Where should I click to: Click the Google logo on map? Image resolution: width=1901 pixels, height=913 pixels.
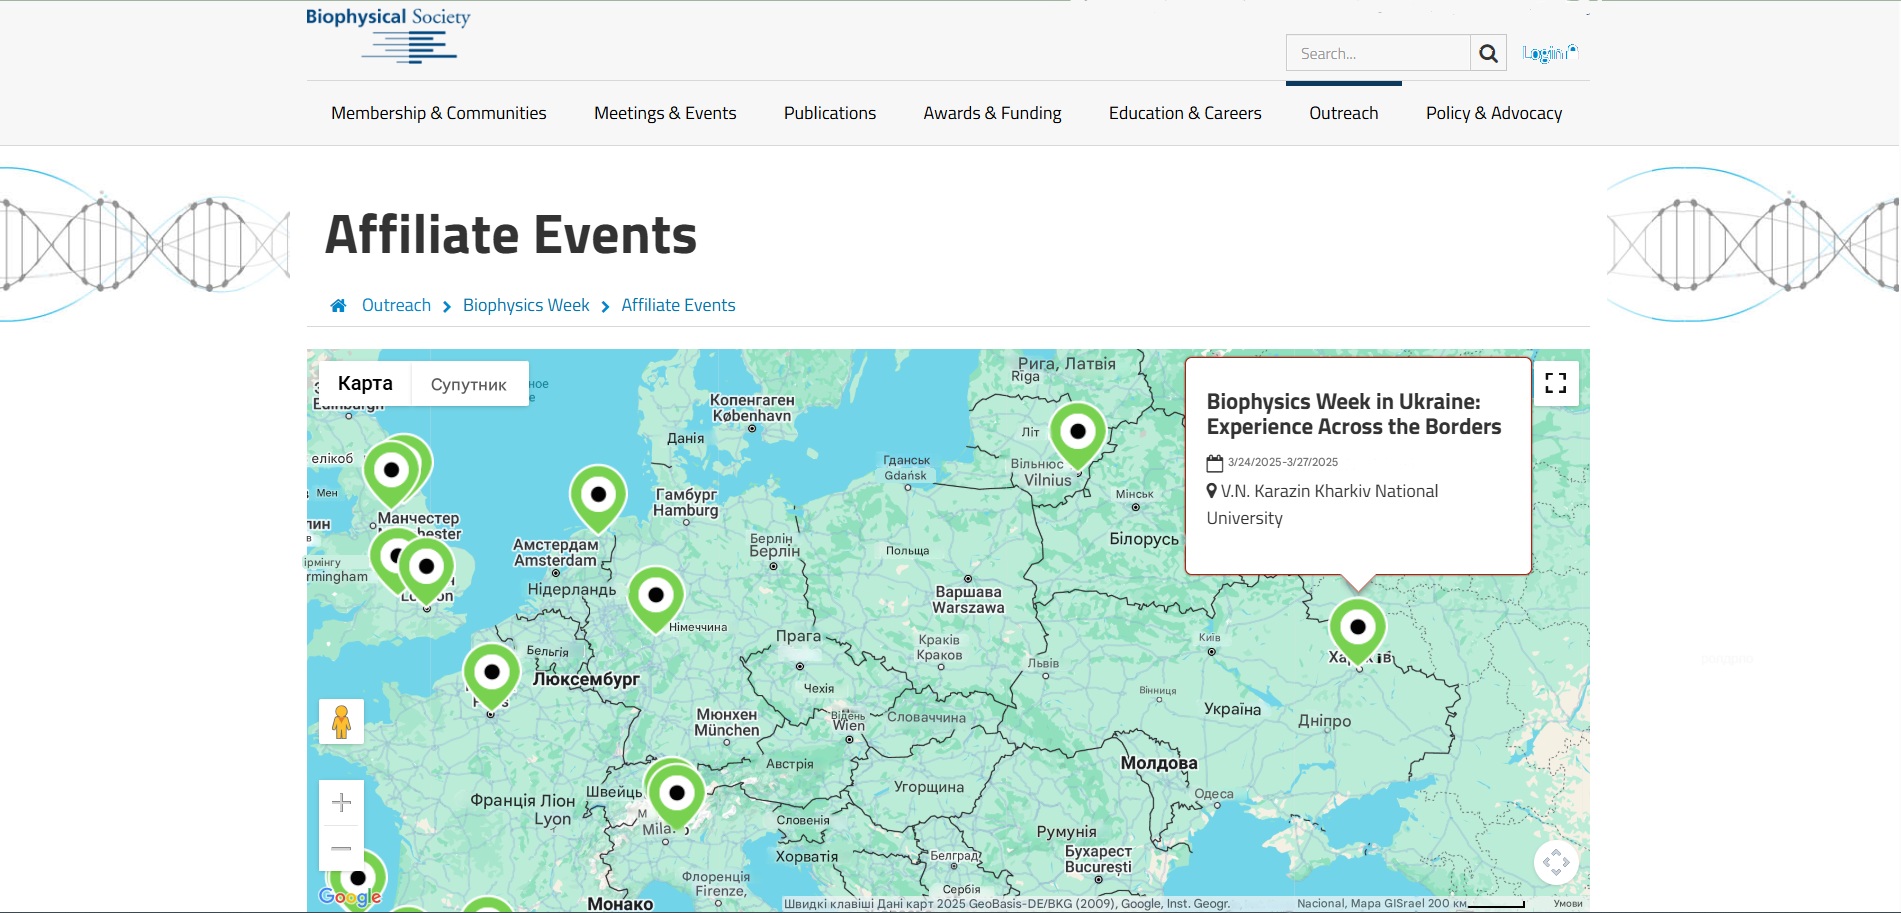click(350, 897)
